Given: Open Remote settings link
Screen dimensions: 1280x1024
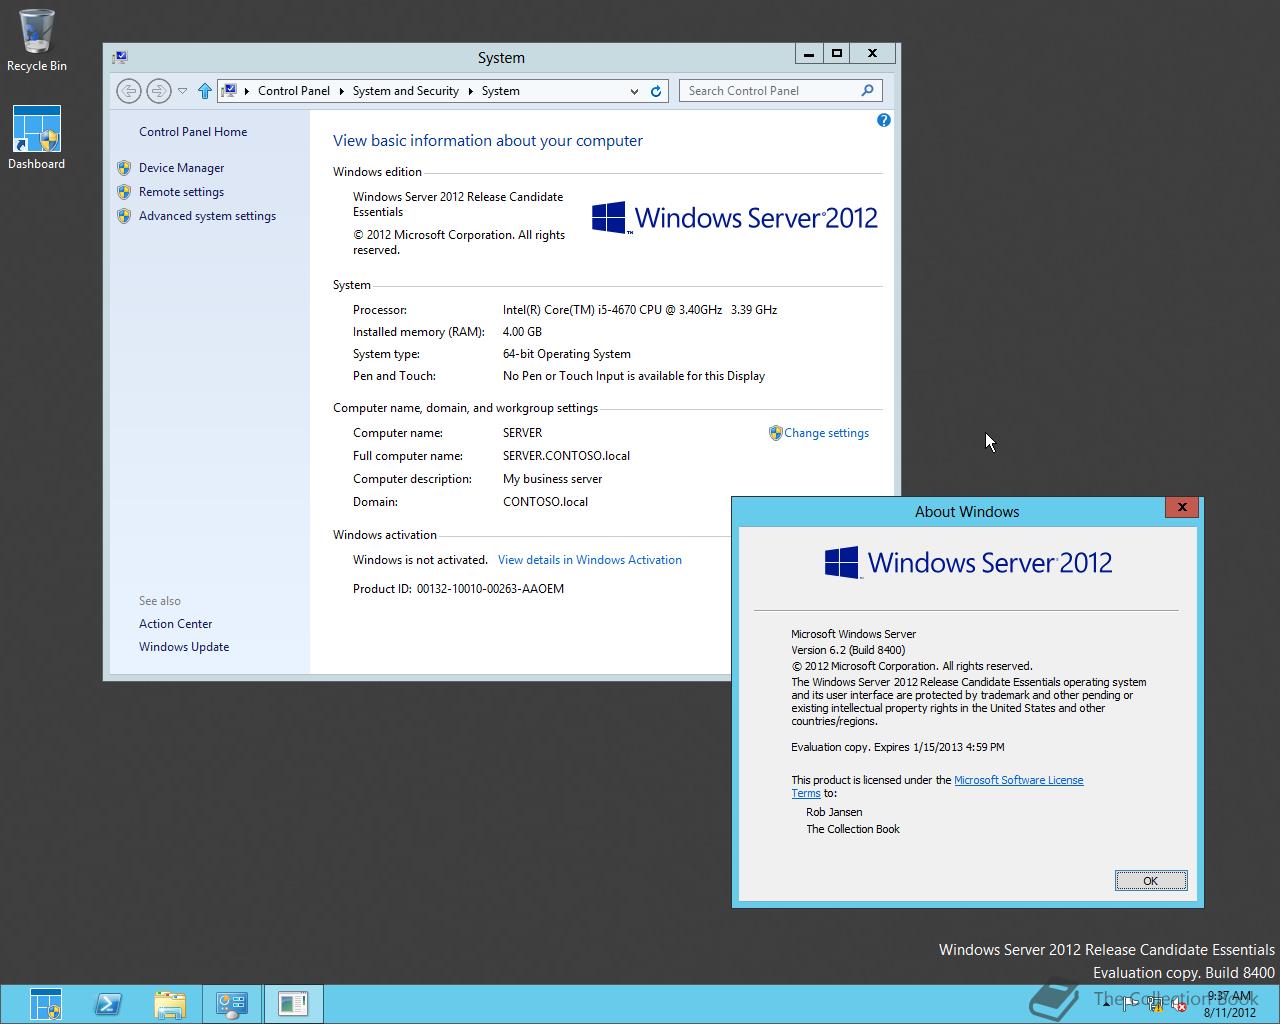Looking at the screenshot, I should tap(181, 192).
